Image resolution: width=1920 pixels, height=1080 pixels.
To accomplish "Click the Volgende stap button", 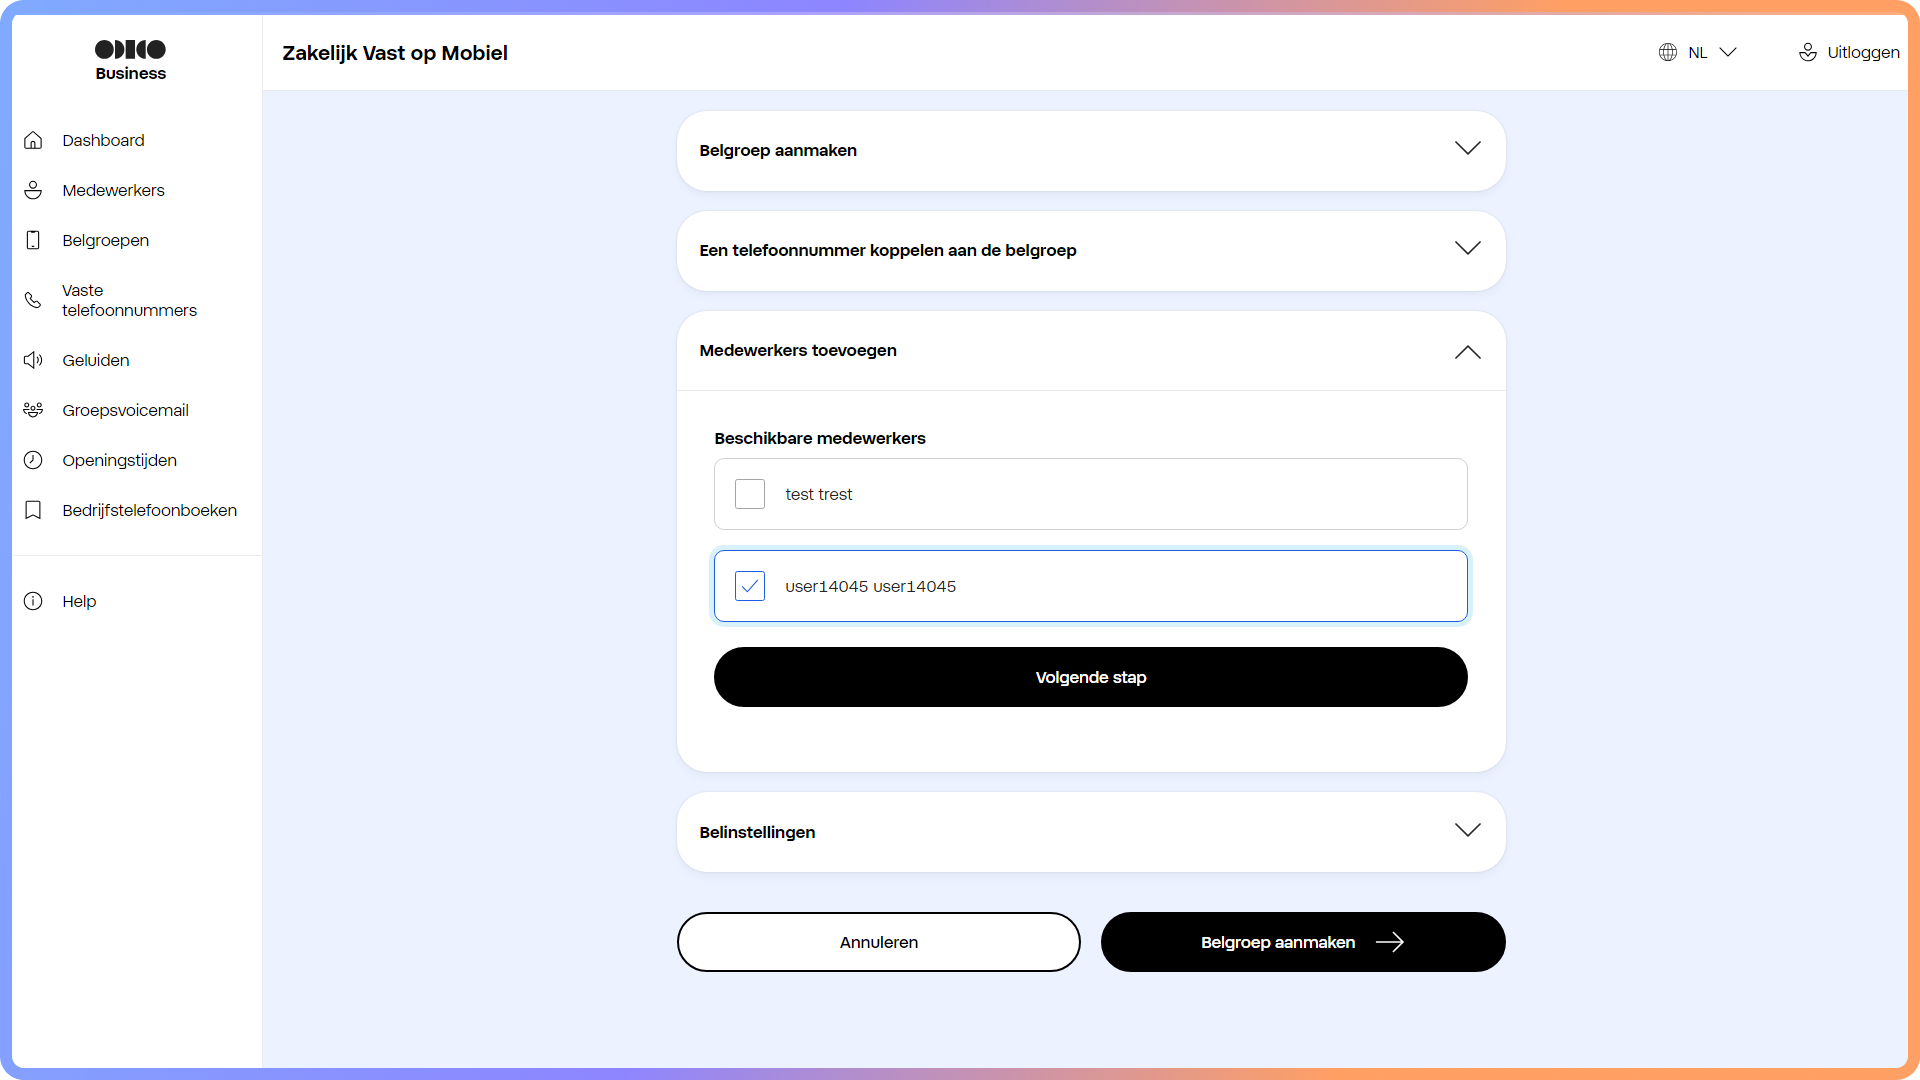I will point(1090,677).
